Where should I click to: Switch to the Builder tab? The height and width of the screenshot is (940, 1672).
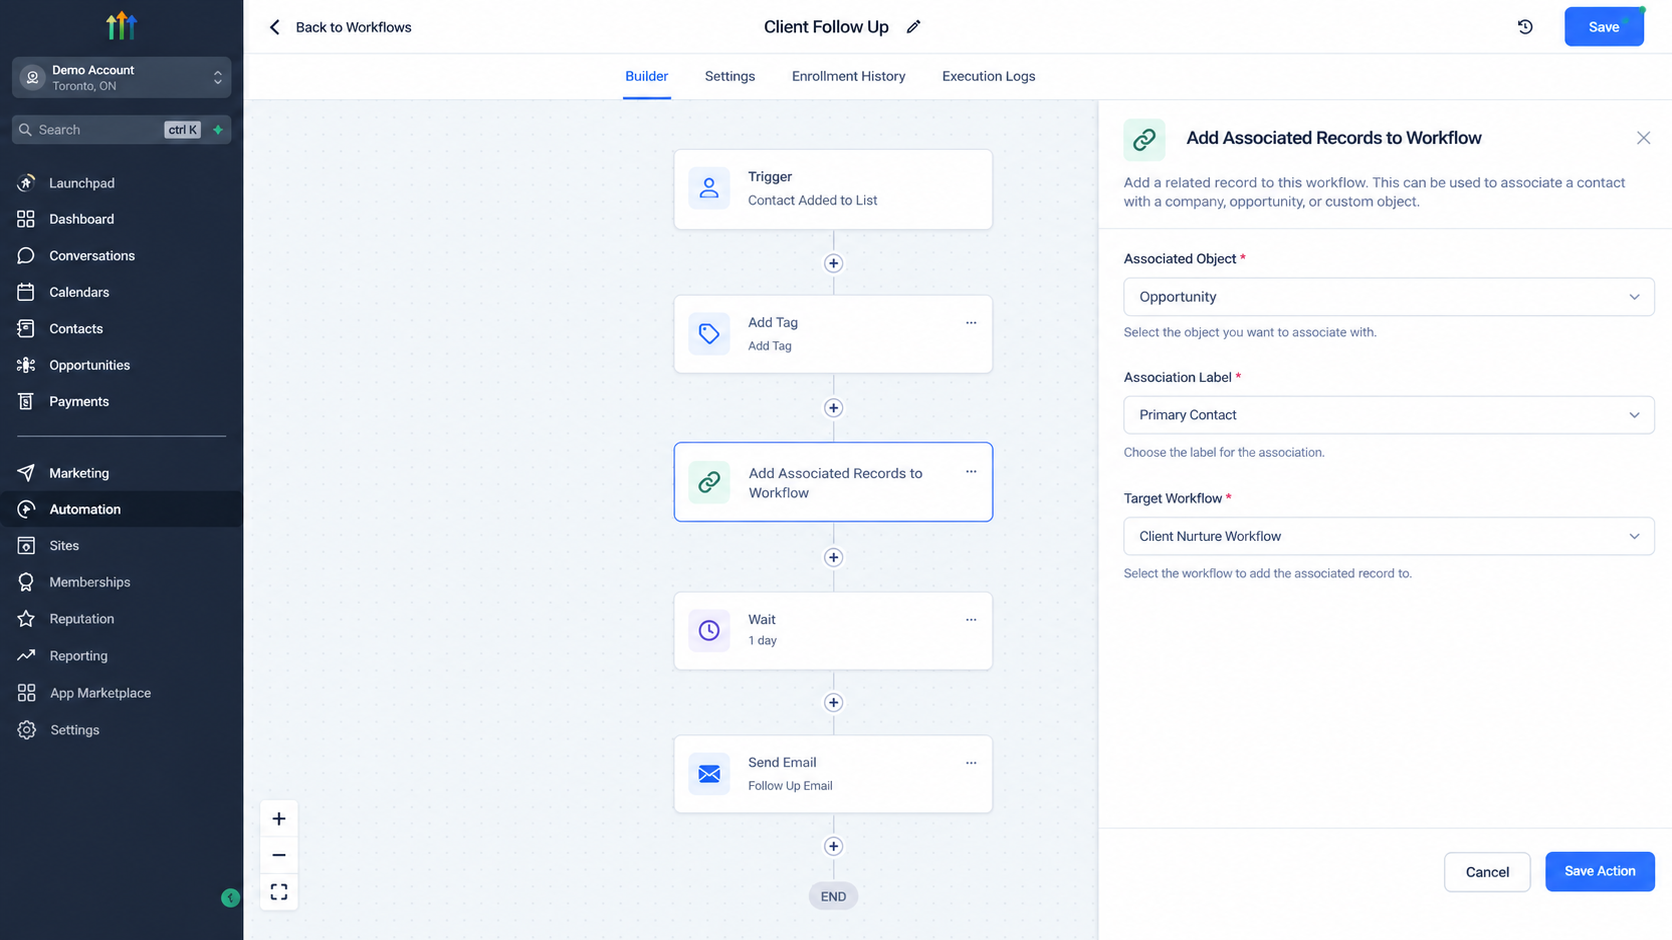click(x=646, y=76)
